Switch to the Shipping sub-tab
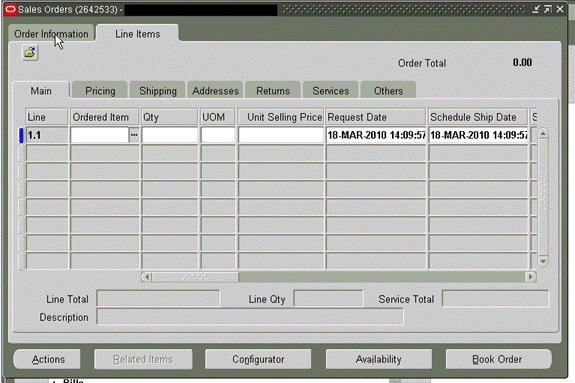Viewport: 575px width, 383px height. pyautogui.click(x=158, y=91)
